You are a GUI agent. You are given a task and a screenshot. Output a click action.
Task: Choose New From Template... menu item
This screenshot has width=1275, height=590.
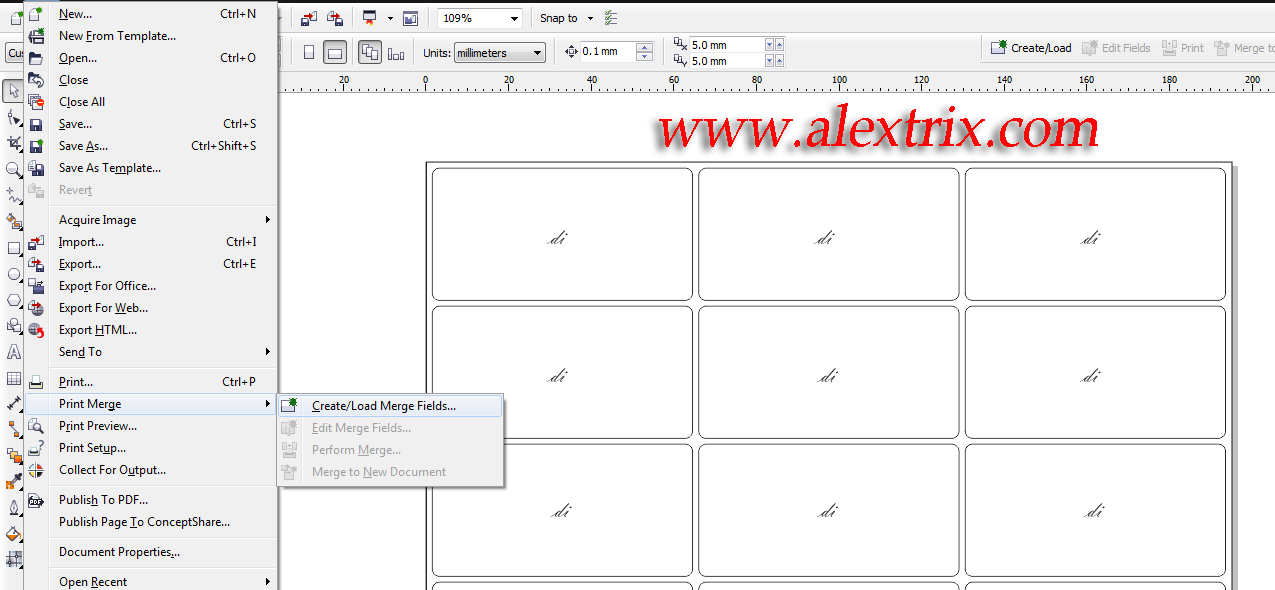pyautogui.click(x=151, y=36)
